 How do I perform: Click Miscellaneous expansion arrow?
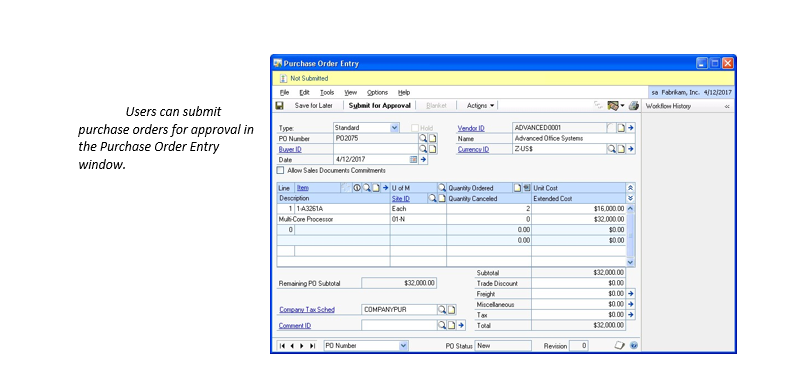coord(631,304)
